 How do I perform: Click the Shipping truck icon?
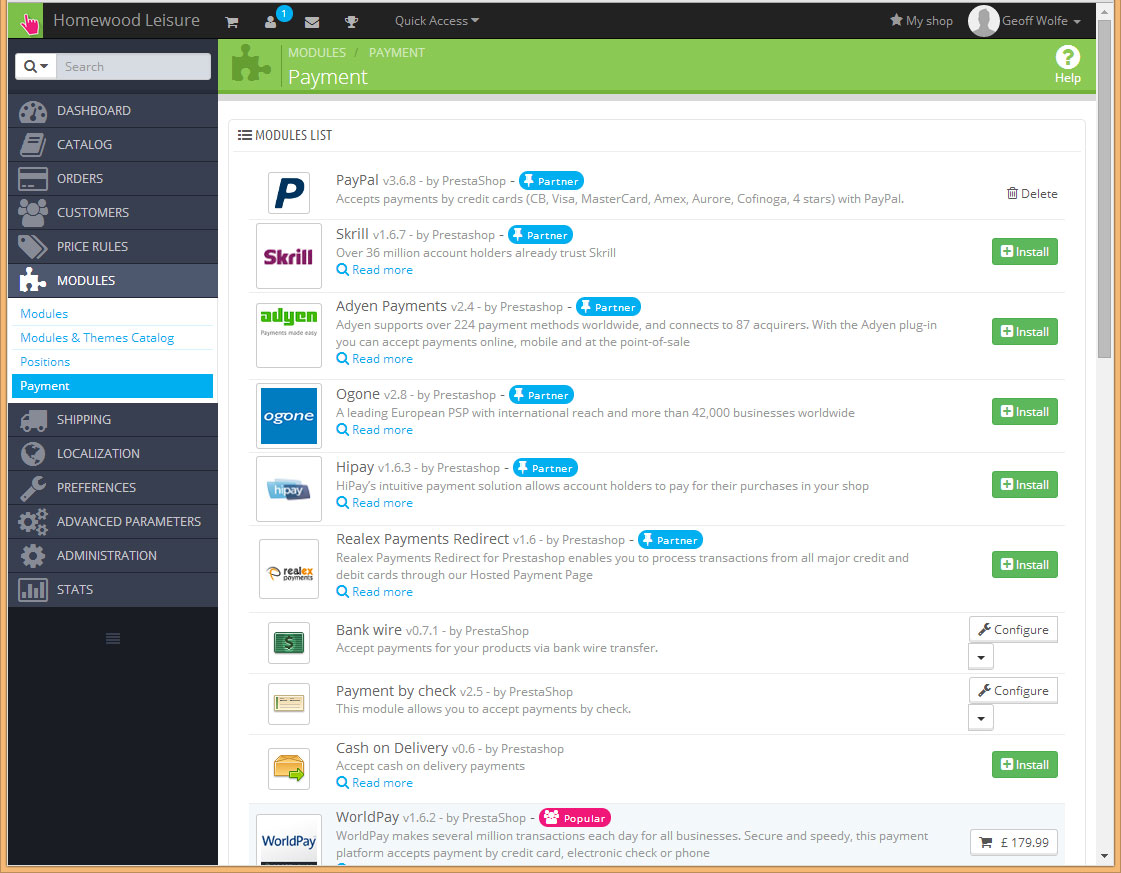coord(33,420)
